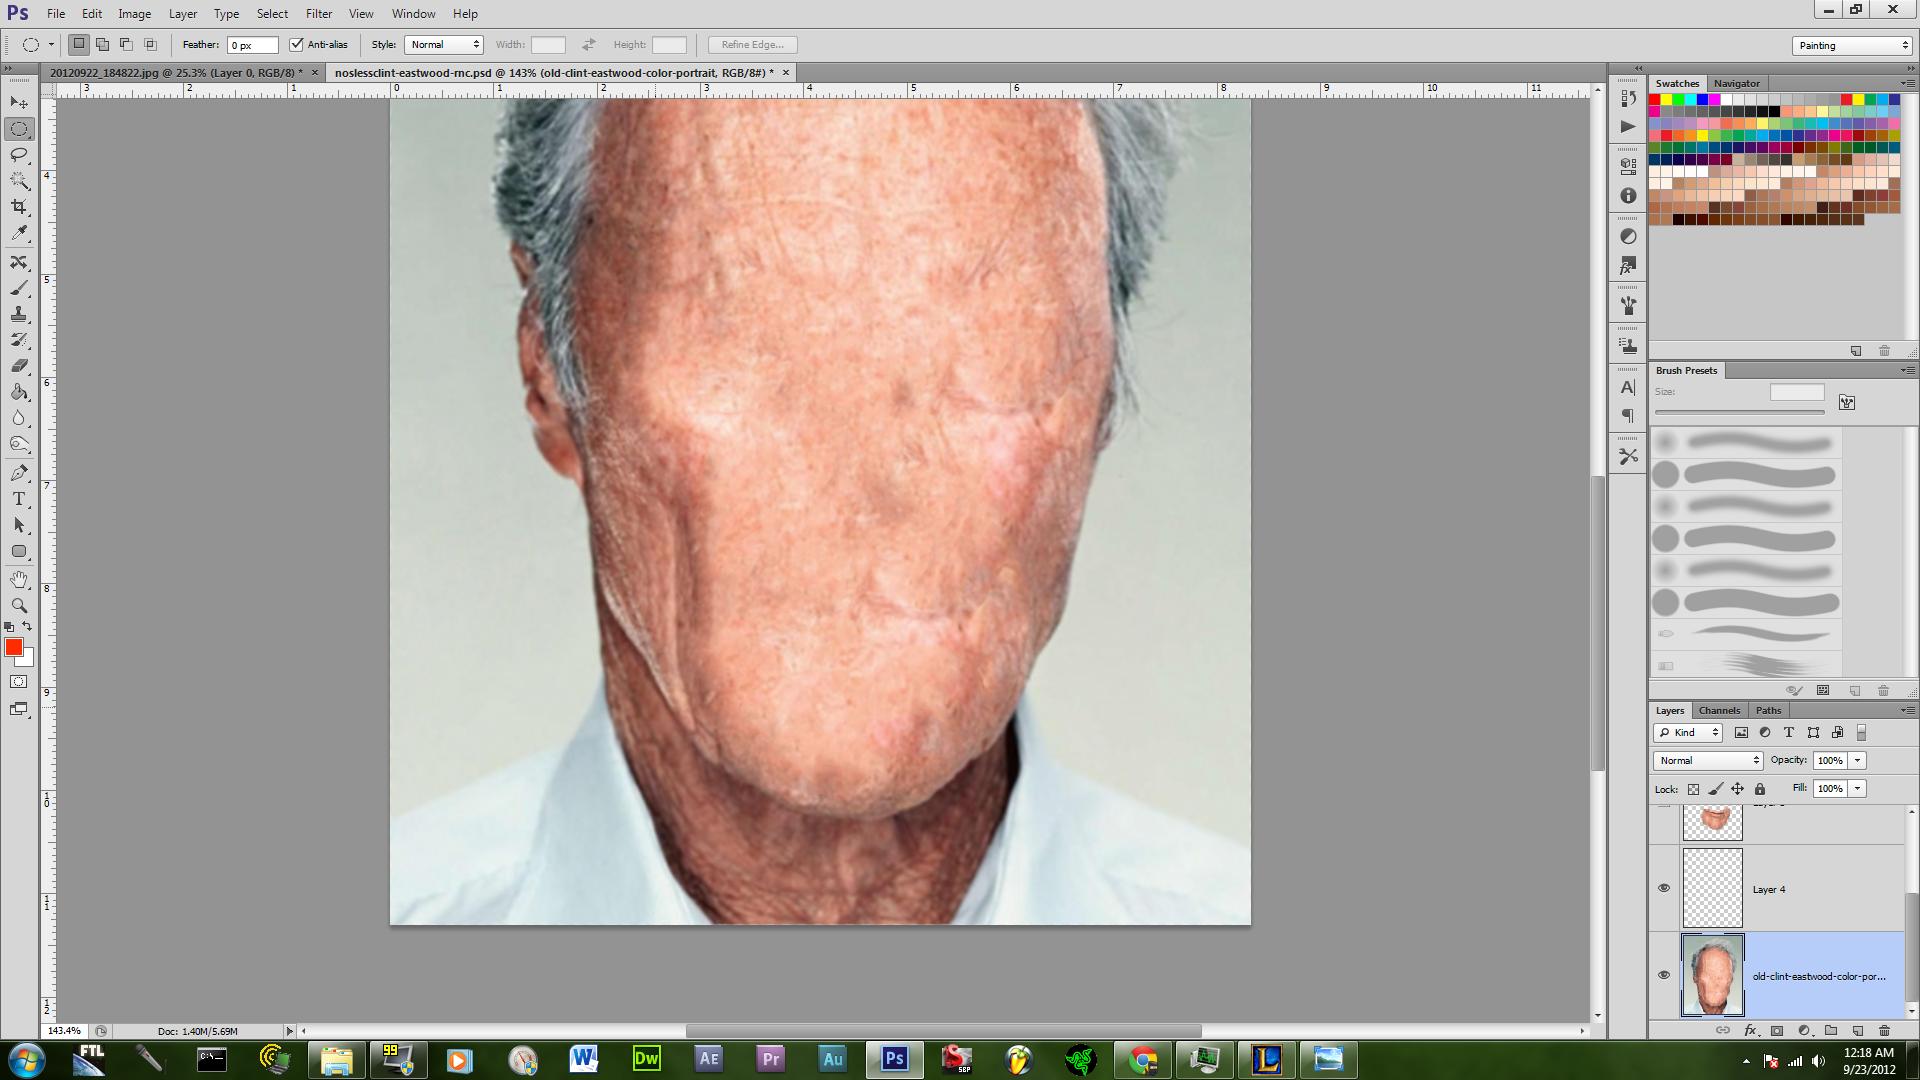
Task: Swap foreground and background colors
Action: click(28, 627)
